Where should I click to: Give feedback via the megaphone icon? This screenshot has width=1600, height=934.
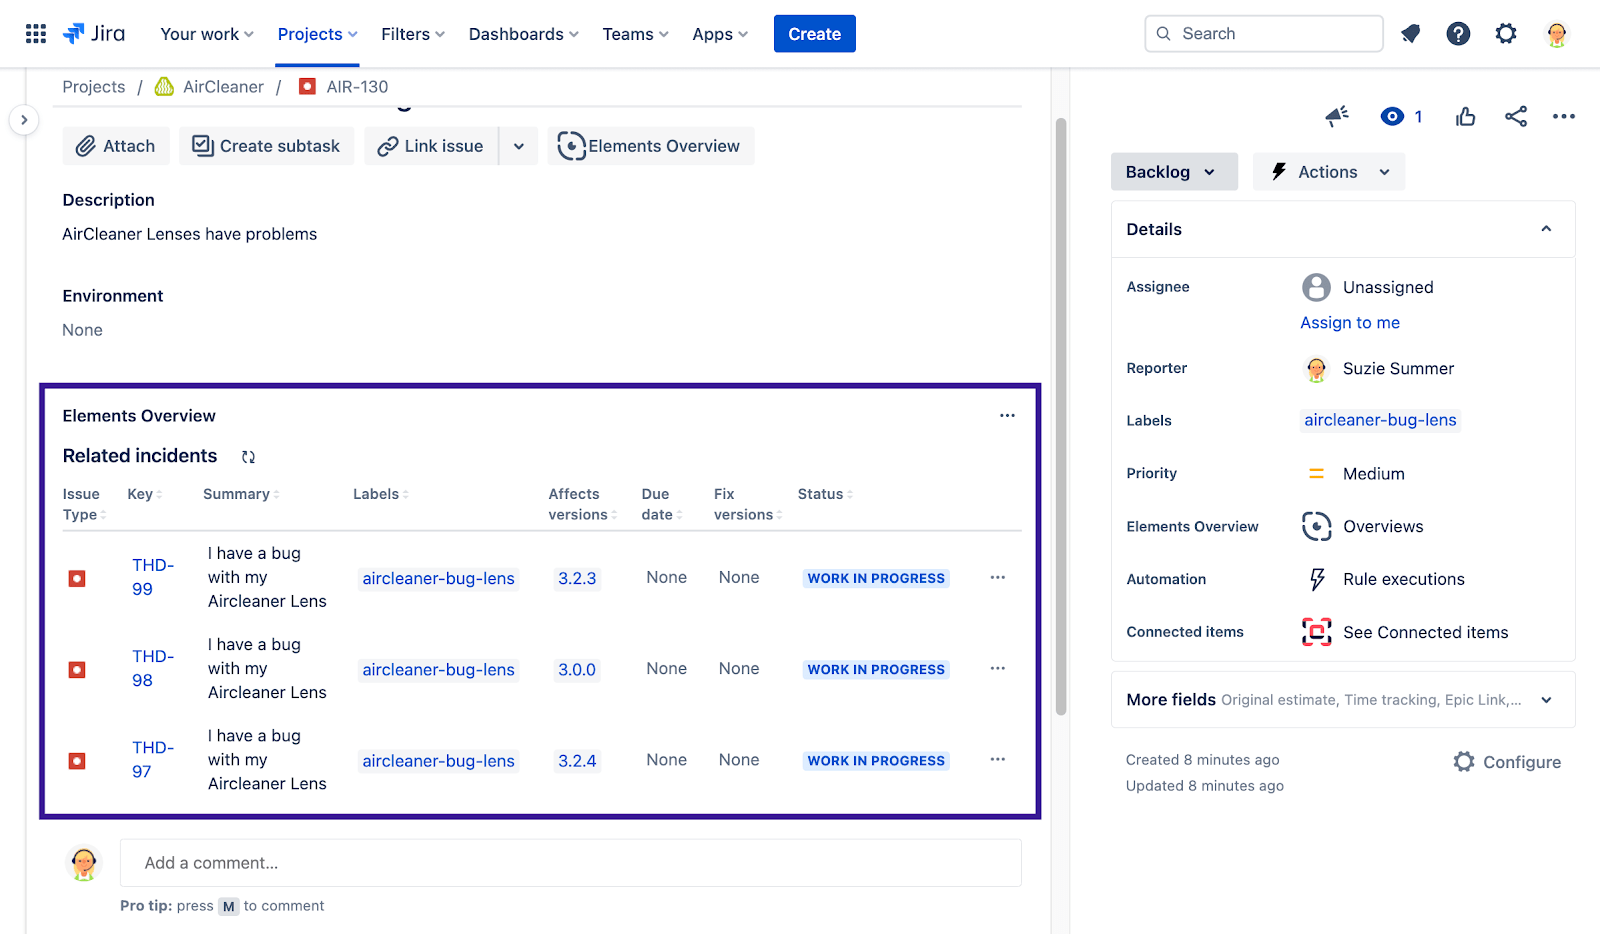pyautogui.click(x=1336, y=116)
